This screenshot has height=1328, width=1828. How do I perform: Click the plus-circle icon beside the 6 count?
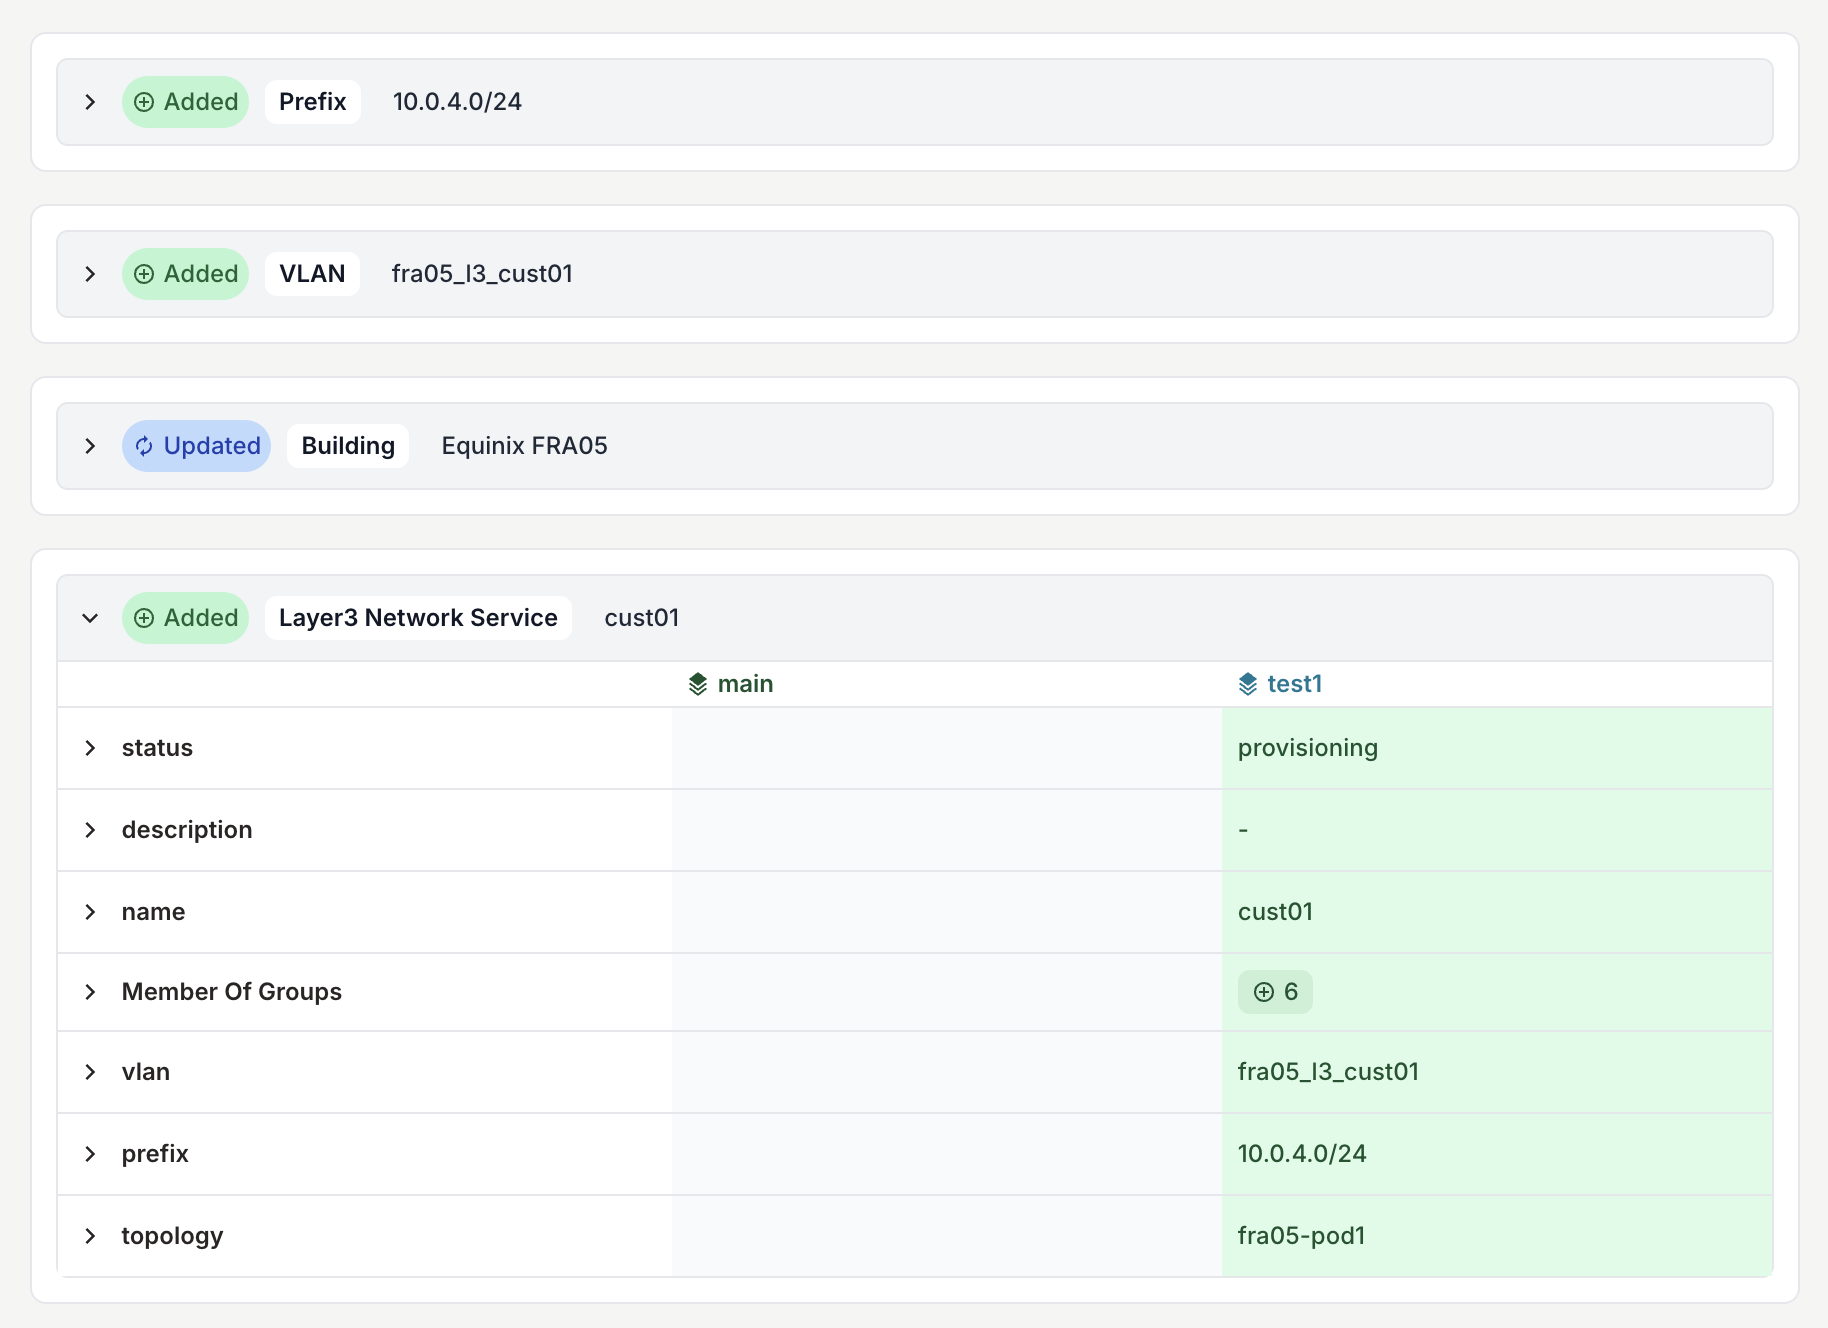tap(1263, 992)
